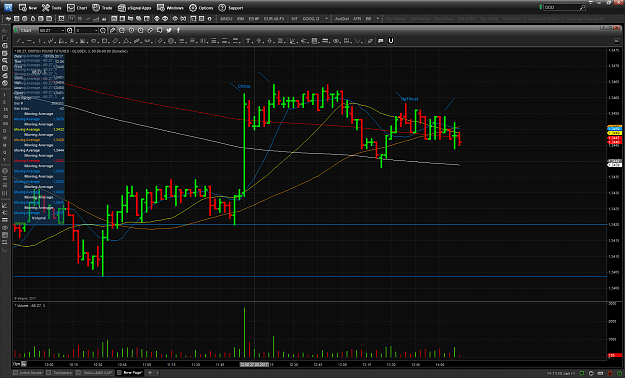
Task: Select the New Page tab
Action: pos(130,373)
